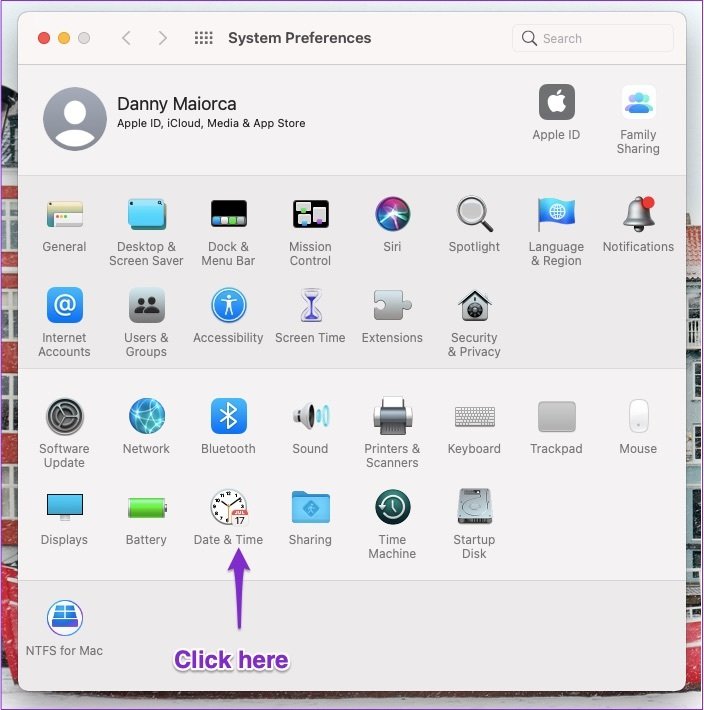
Task: Click the Danny Maiorca account name
Action: click(x=177, y=104)
